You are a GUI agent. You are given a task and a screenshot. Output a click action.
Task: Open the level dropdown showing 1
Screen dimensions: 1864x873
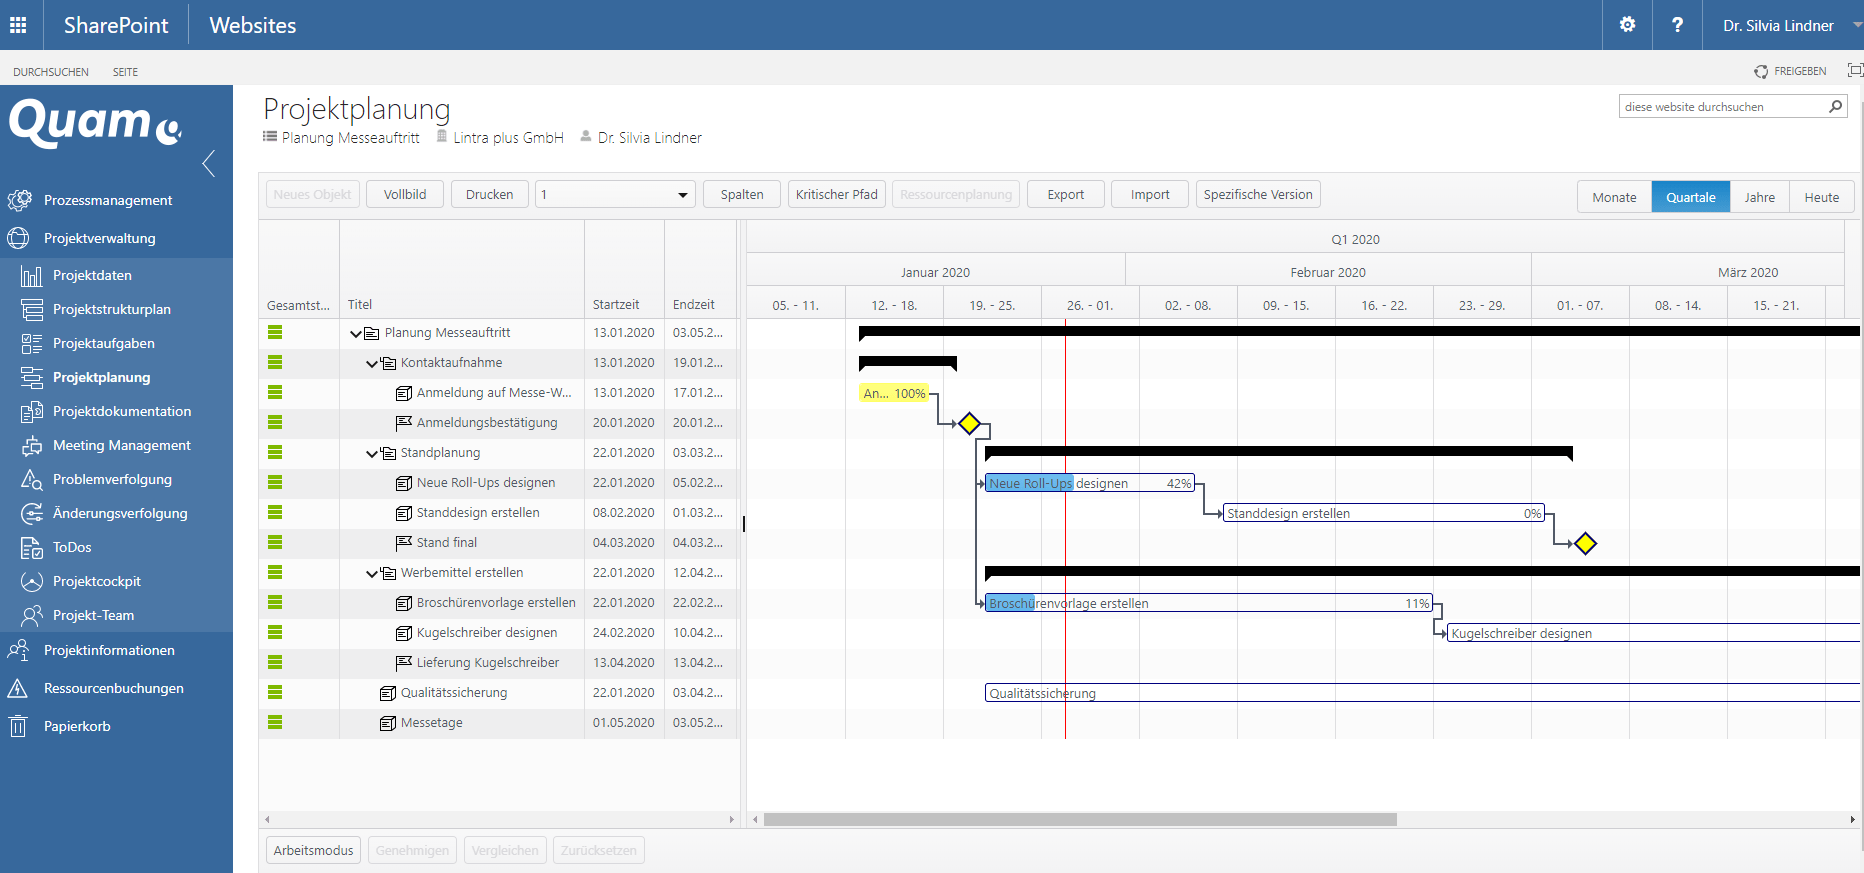tap(614, 195)
